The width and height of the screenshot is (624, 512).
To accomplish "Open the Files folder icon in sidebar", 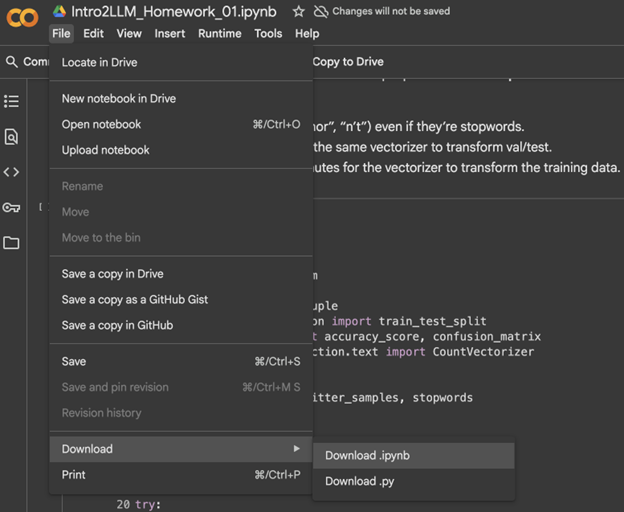I will pyautogui.click(x=11, y=243).
